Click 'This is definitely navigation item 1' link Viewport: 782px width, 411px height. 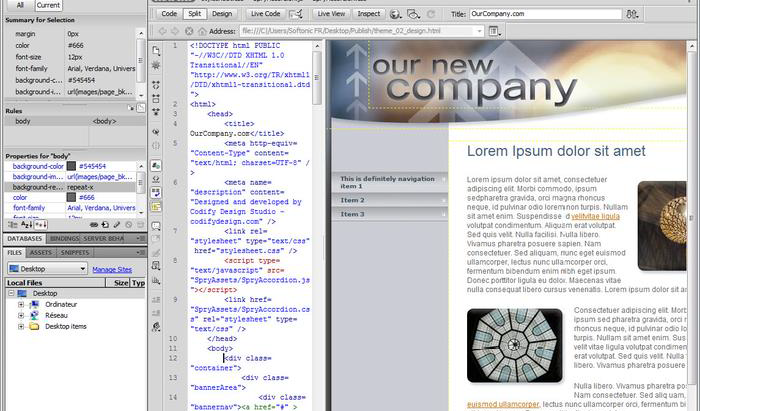pos(389,182)
